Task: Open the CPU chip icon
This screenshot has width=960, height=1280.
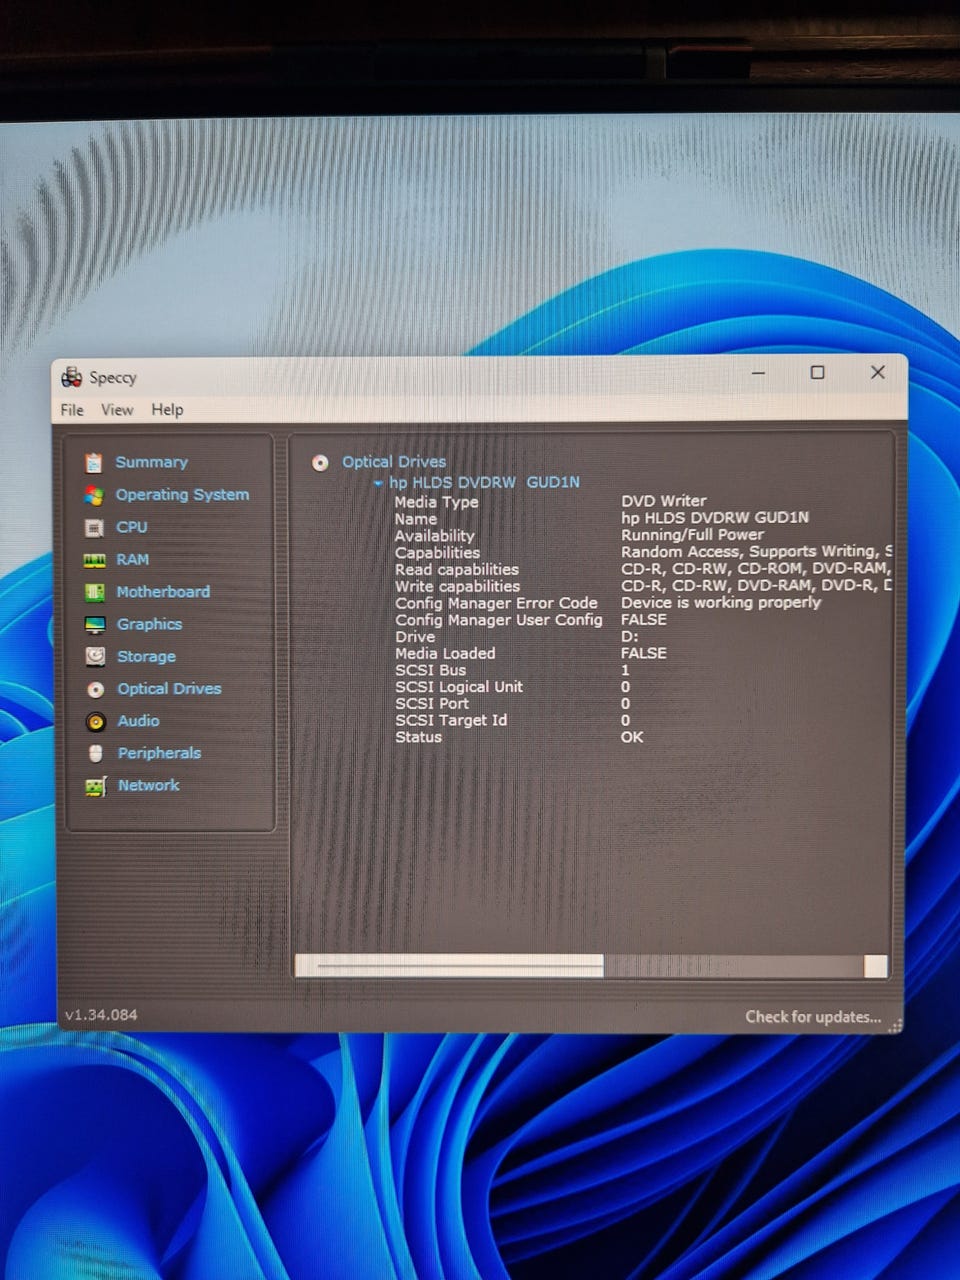Action: (x=94, y=528)
